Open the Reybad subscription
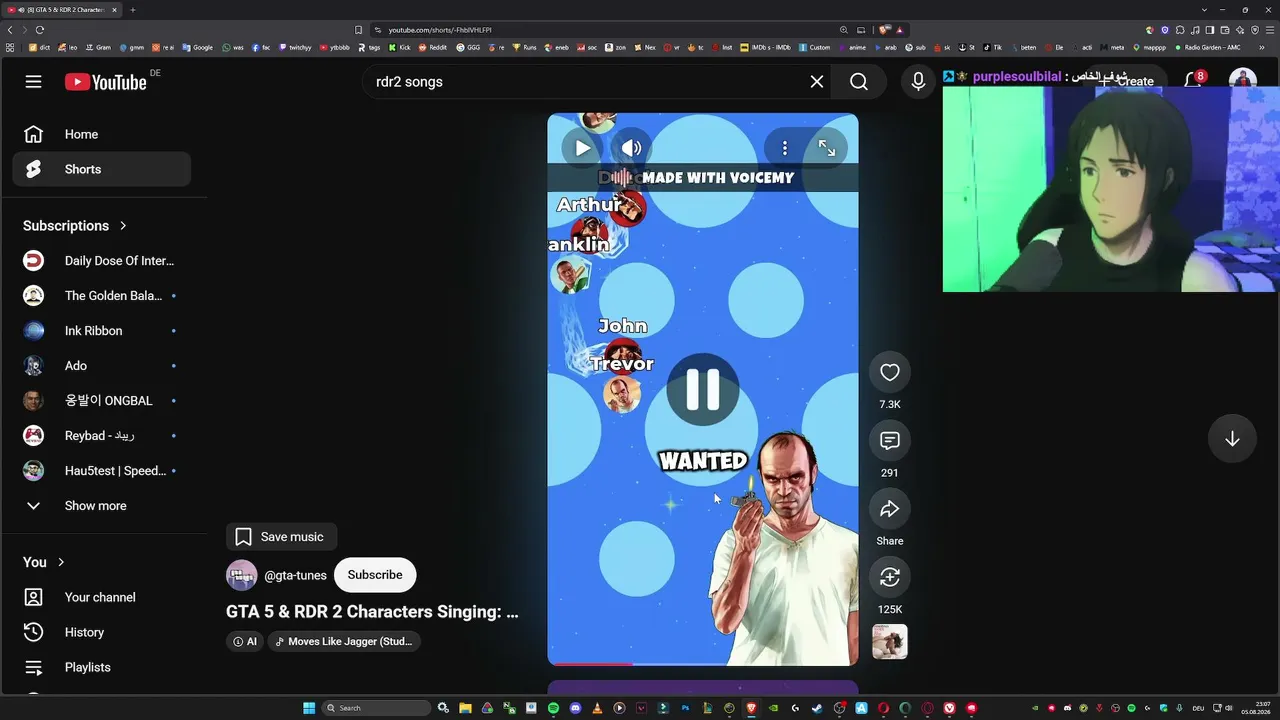The image size is (1280, 720). [x=102, y=436]
